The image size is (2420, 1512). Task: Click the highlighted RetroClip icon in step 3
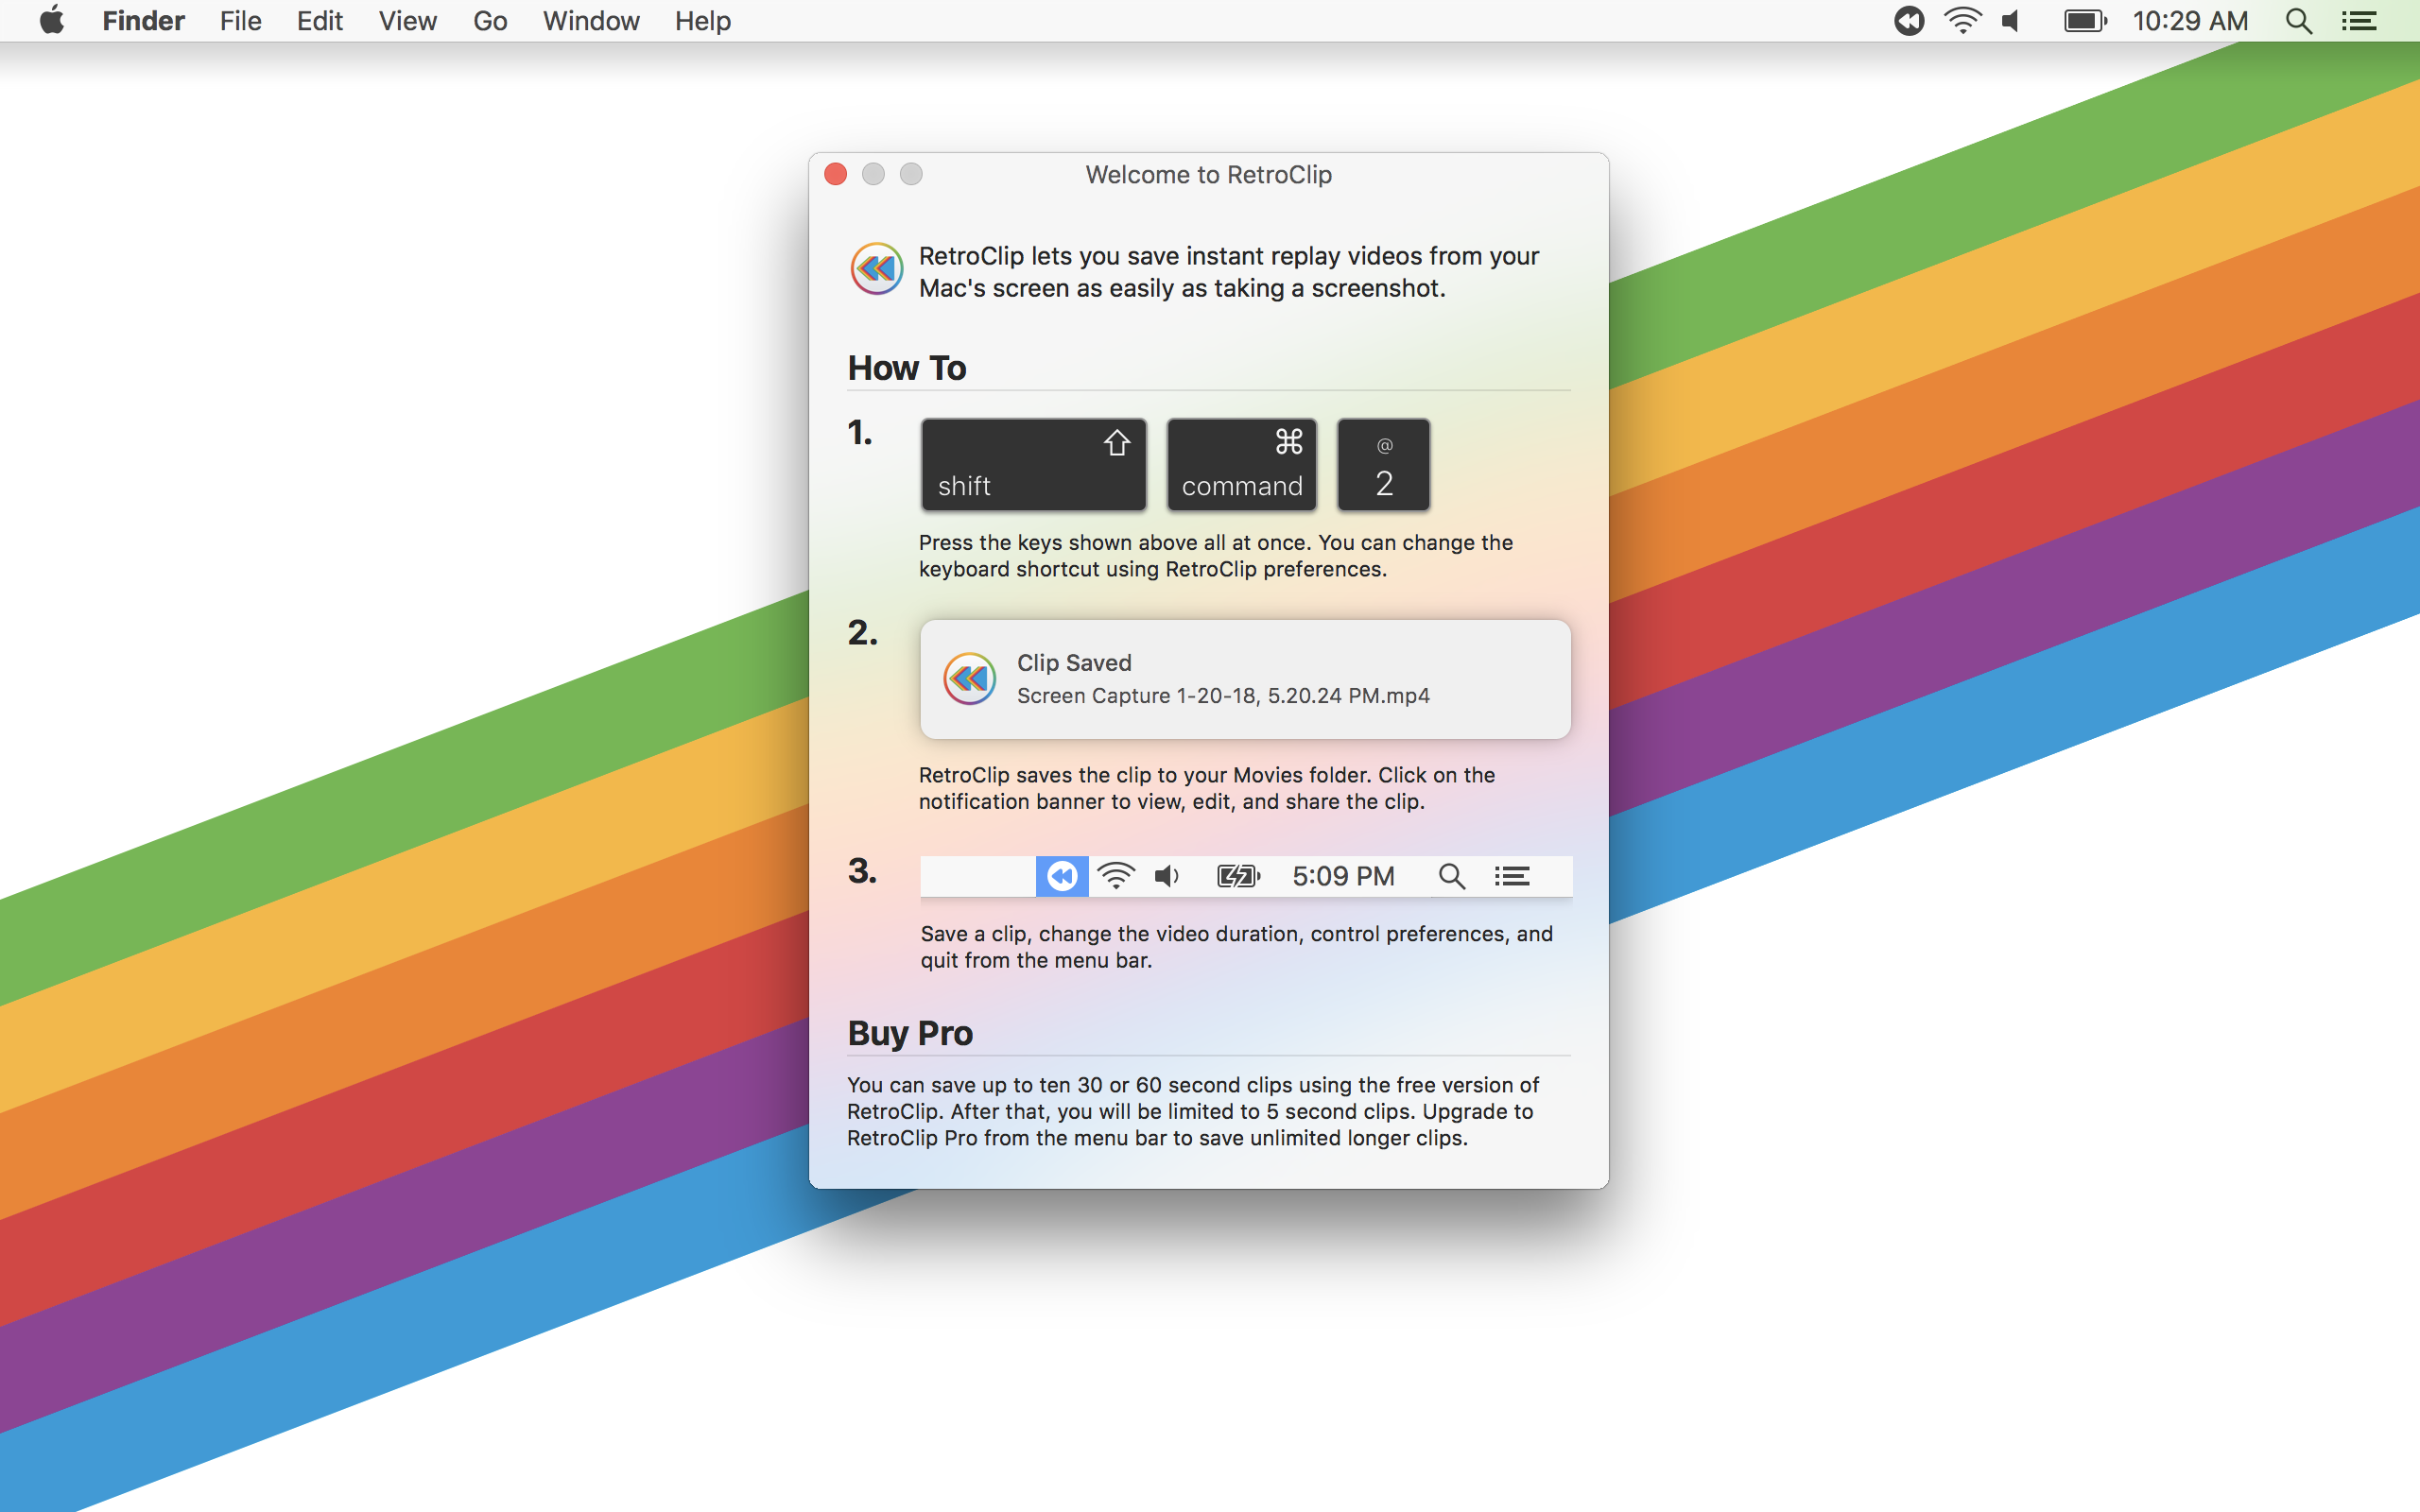(x=1061, y=877)
